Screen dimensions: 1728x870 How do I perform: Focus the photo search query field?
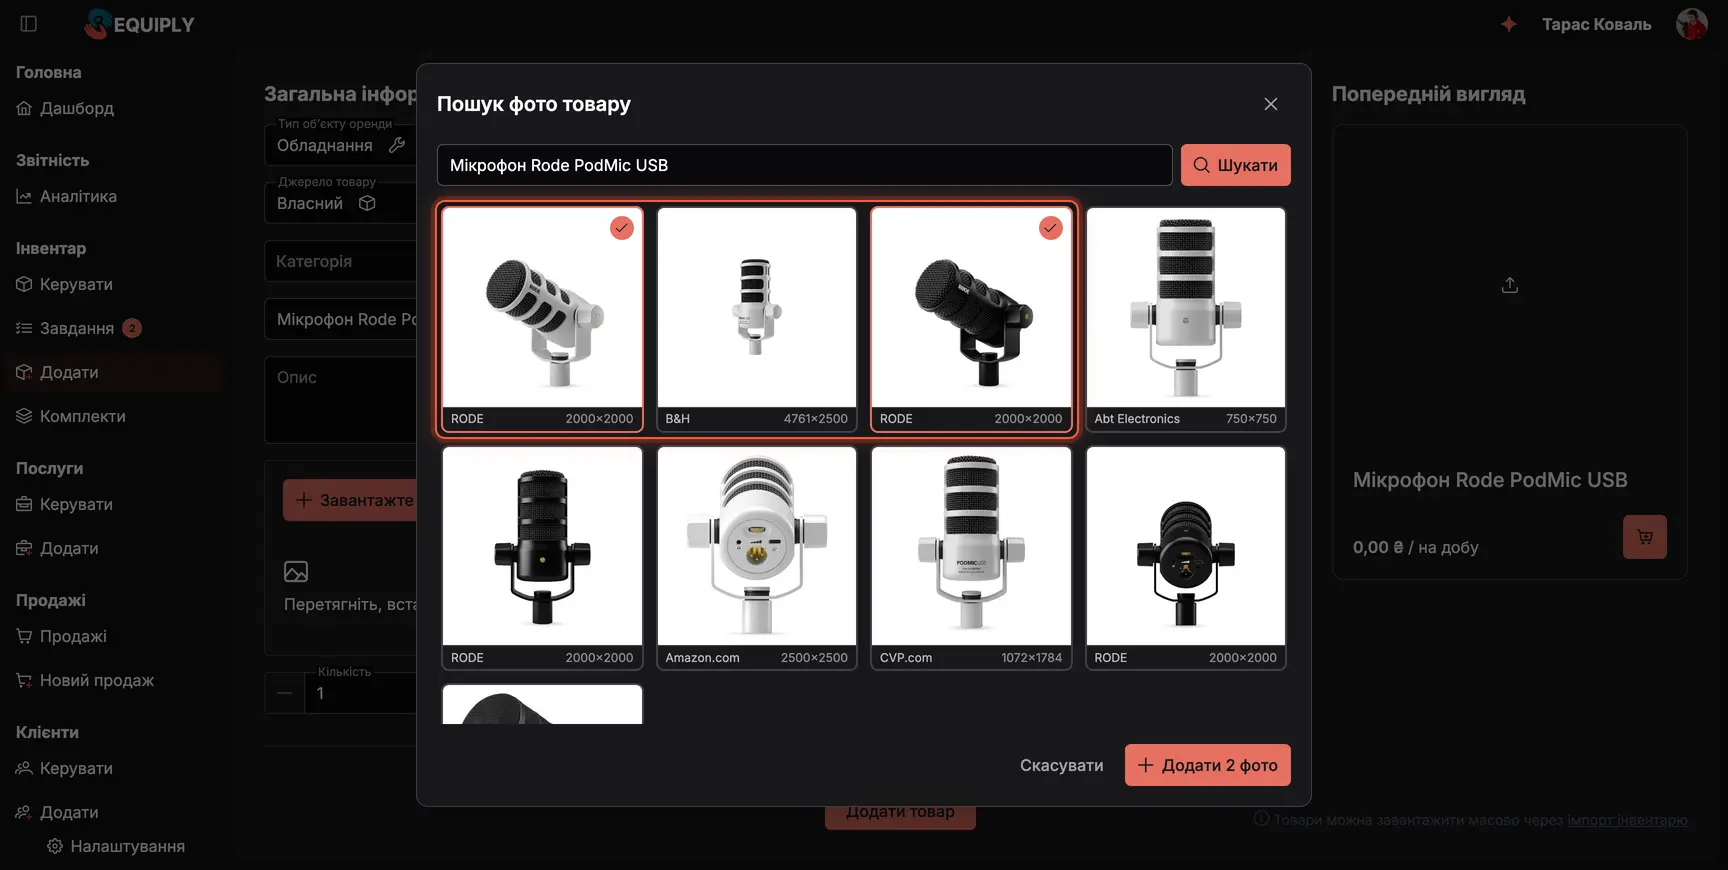click(x=804, y=165)
